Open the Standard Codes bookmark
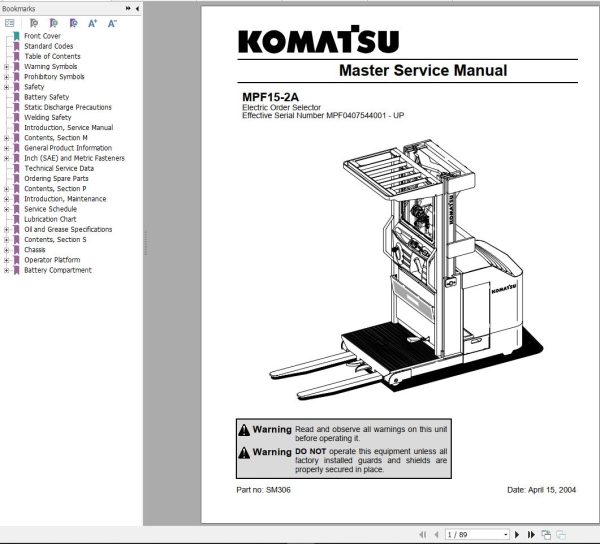This screenshot has height=544, width=600. 49,46
